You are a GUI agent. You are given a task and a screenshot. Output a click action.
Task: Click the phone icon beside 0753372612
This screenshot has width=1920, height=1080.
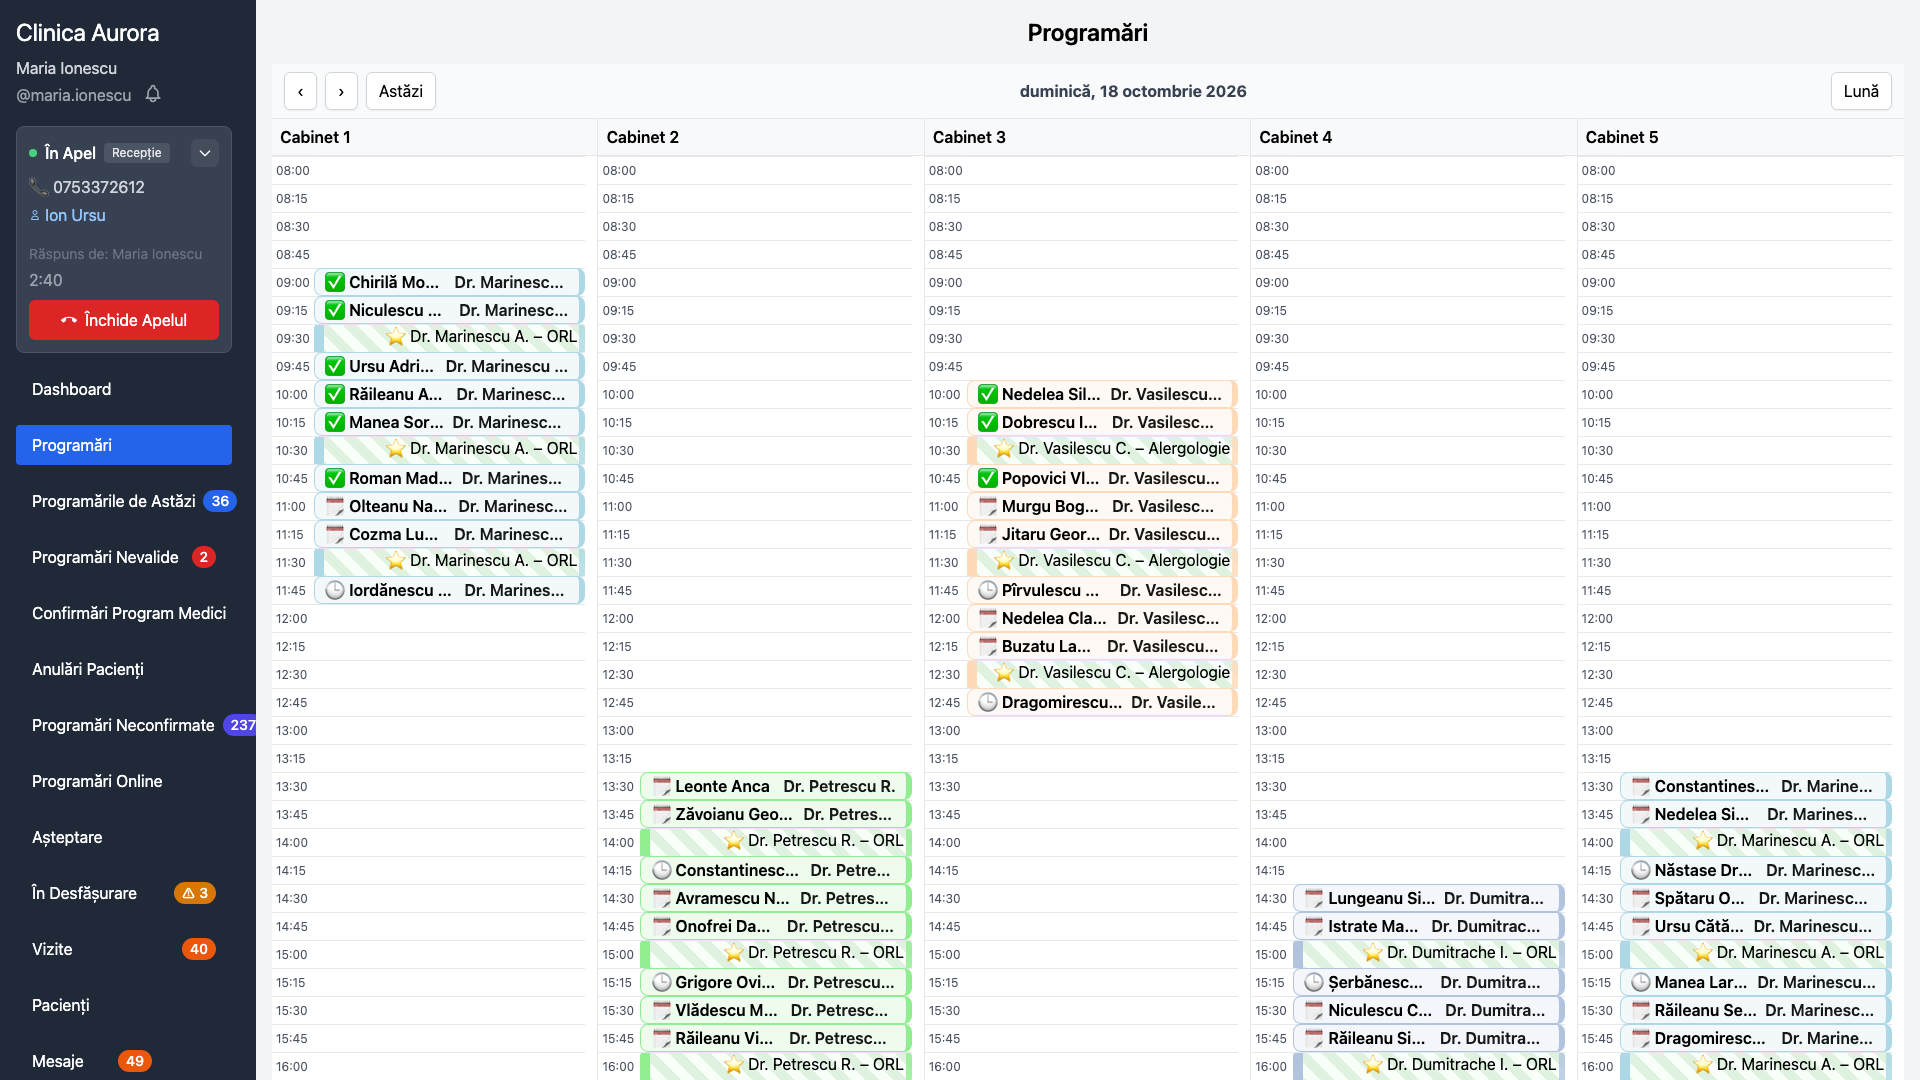(x=38, y=187)
